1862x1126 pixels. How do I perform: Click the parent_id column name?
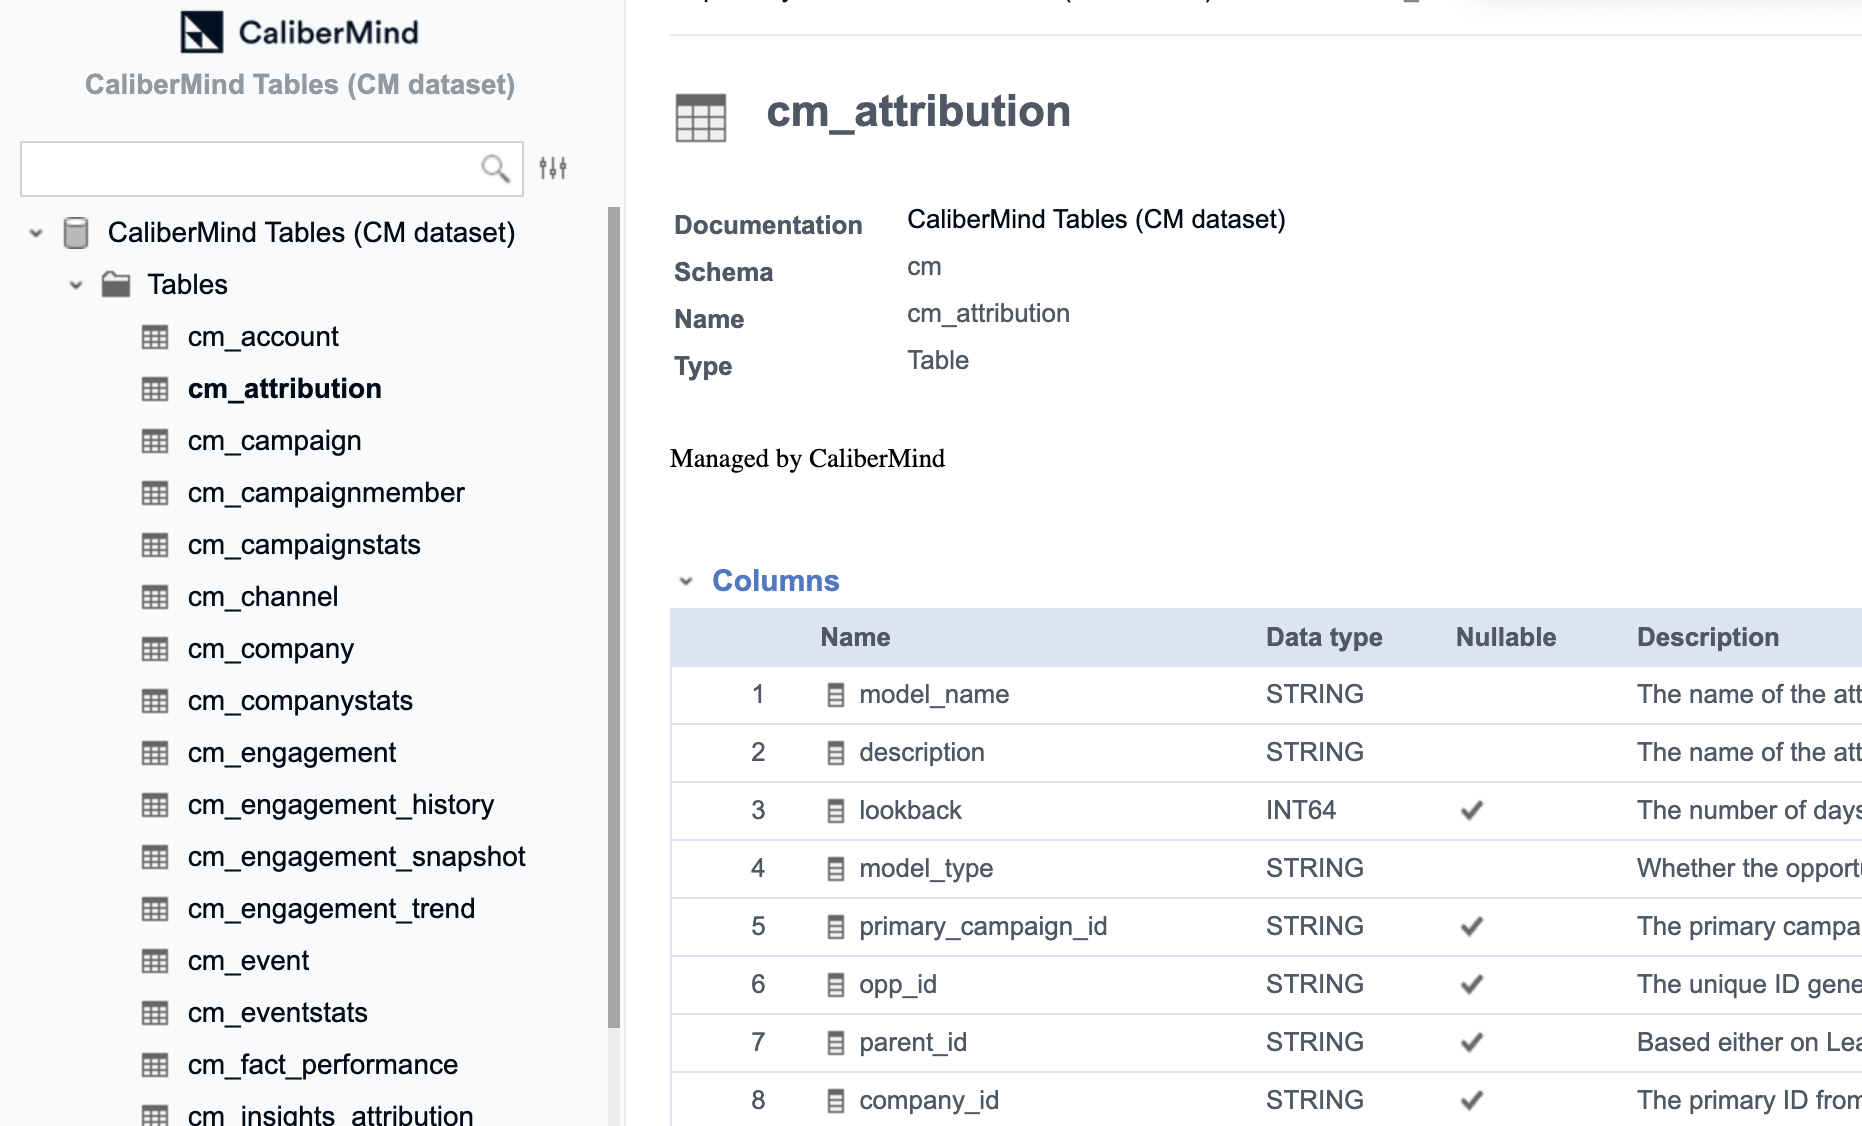pyautogui.click(x=913, y=1043)
